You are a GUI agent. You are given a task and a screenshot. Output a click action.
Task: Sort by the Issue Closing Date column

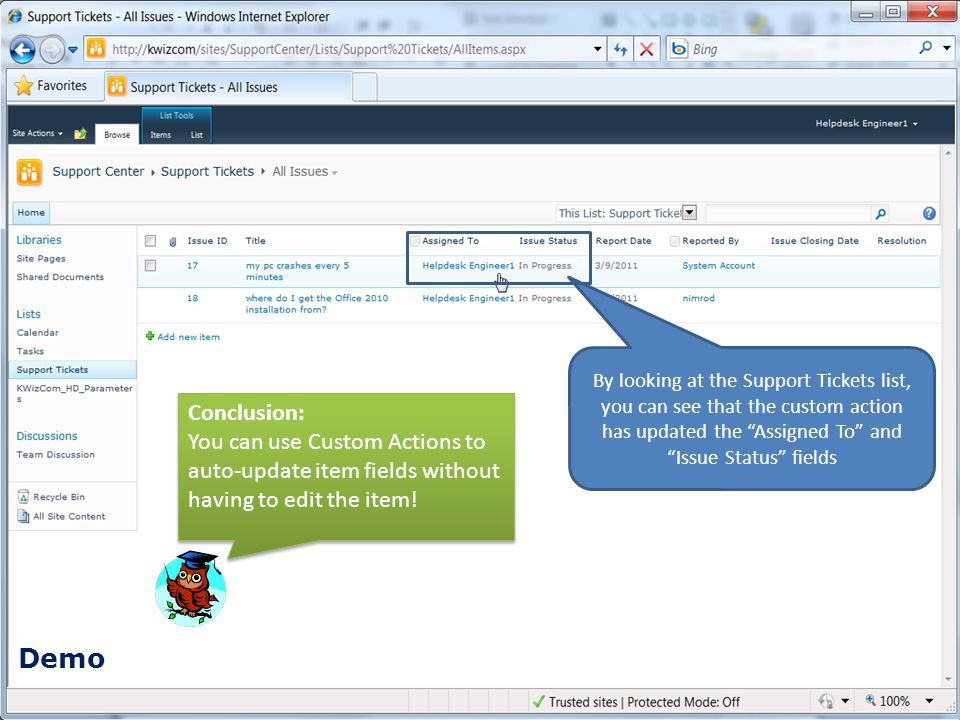(x=814, y=241)
